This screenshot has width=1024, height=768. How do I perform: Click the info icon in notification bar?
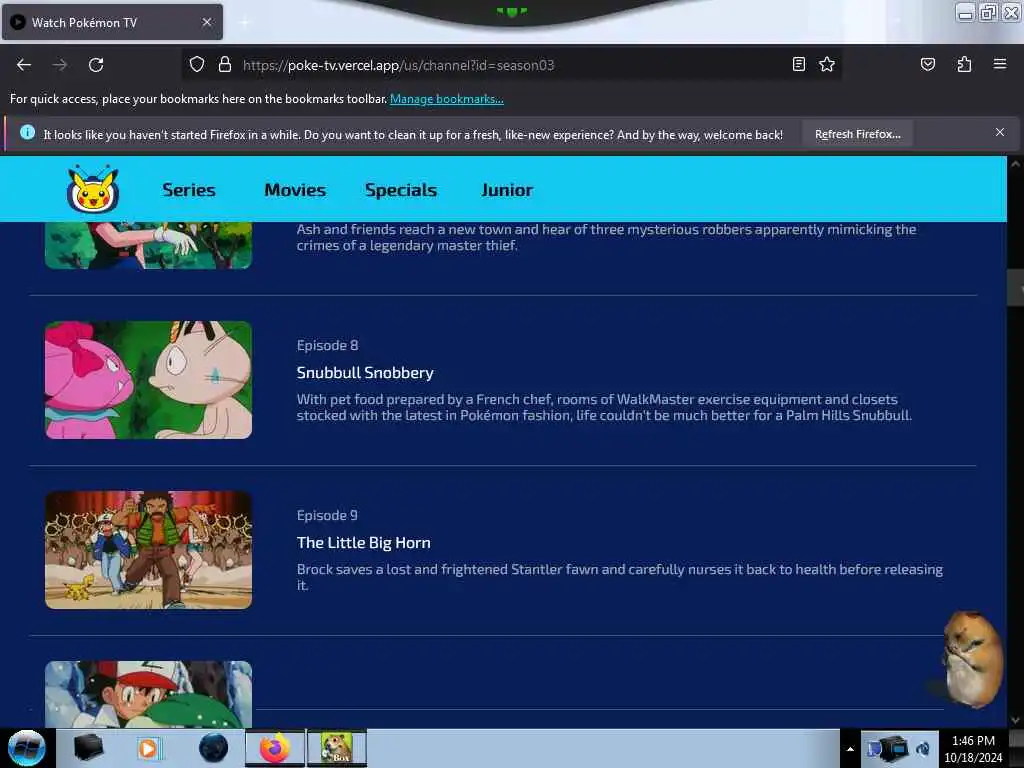27,133
